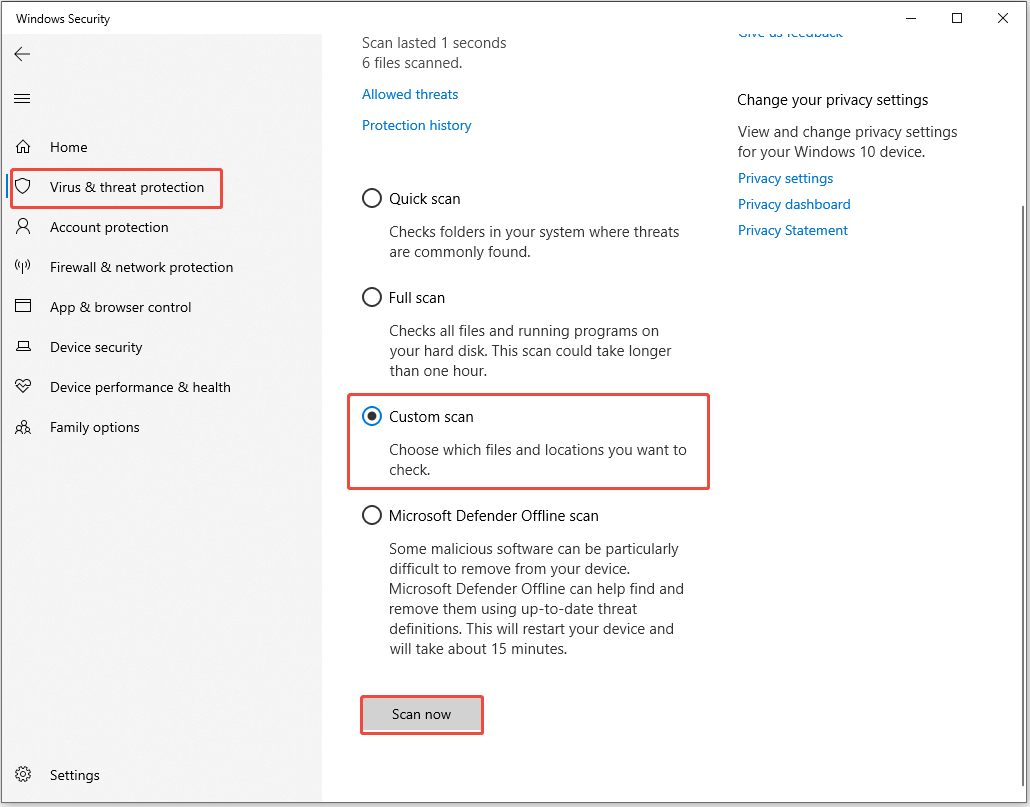Select Virus & threat protection shield icon
The height and width of the screenshot is (807, 1030).
[24, 187]
